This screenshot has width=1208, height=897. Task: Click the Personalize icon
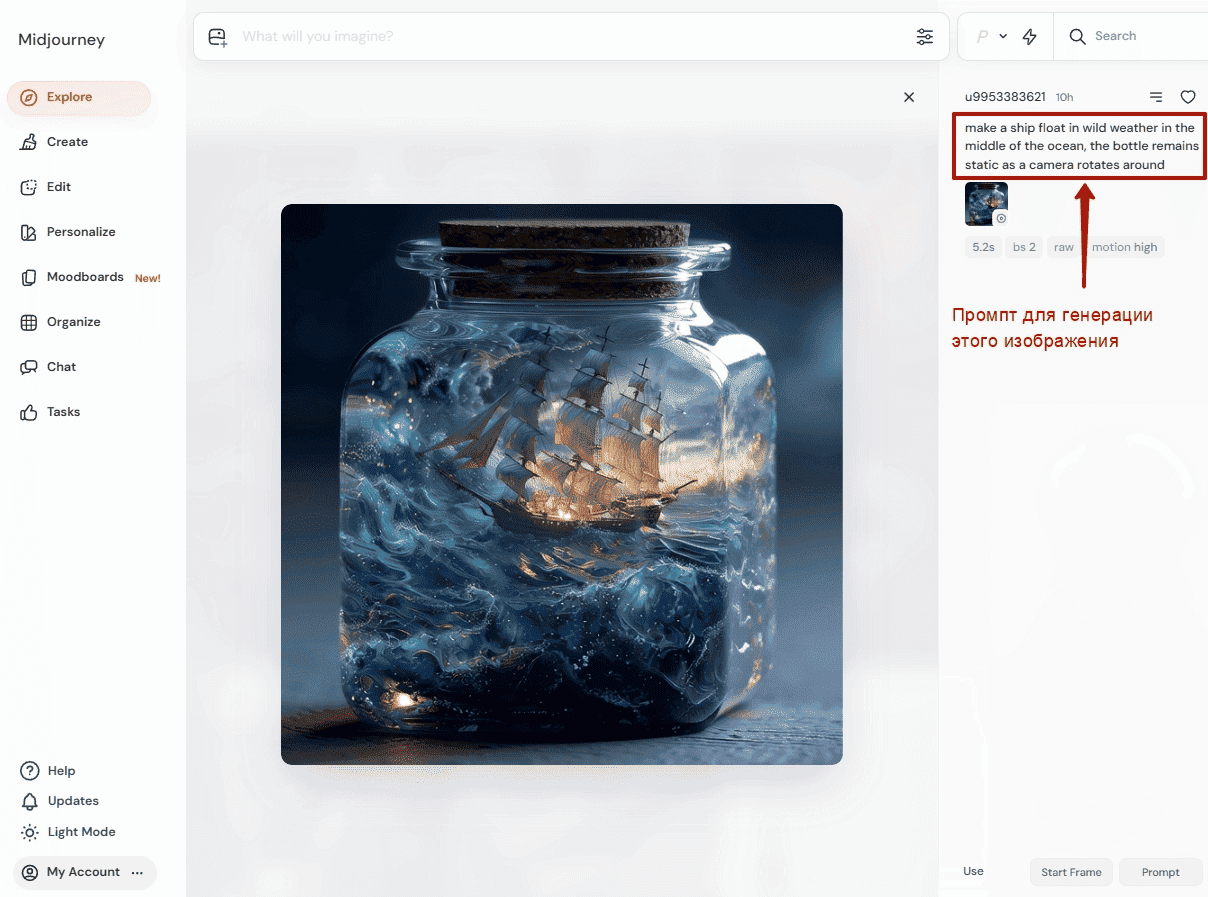click(x=29, y=232)
